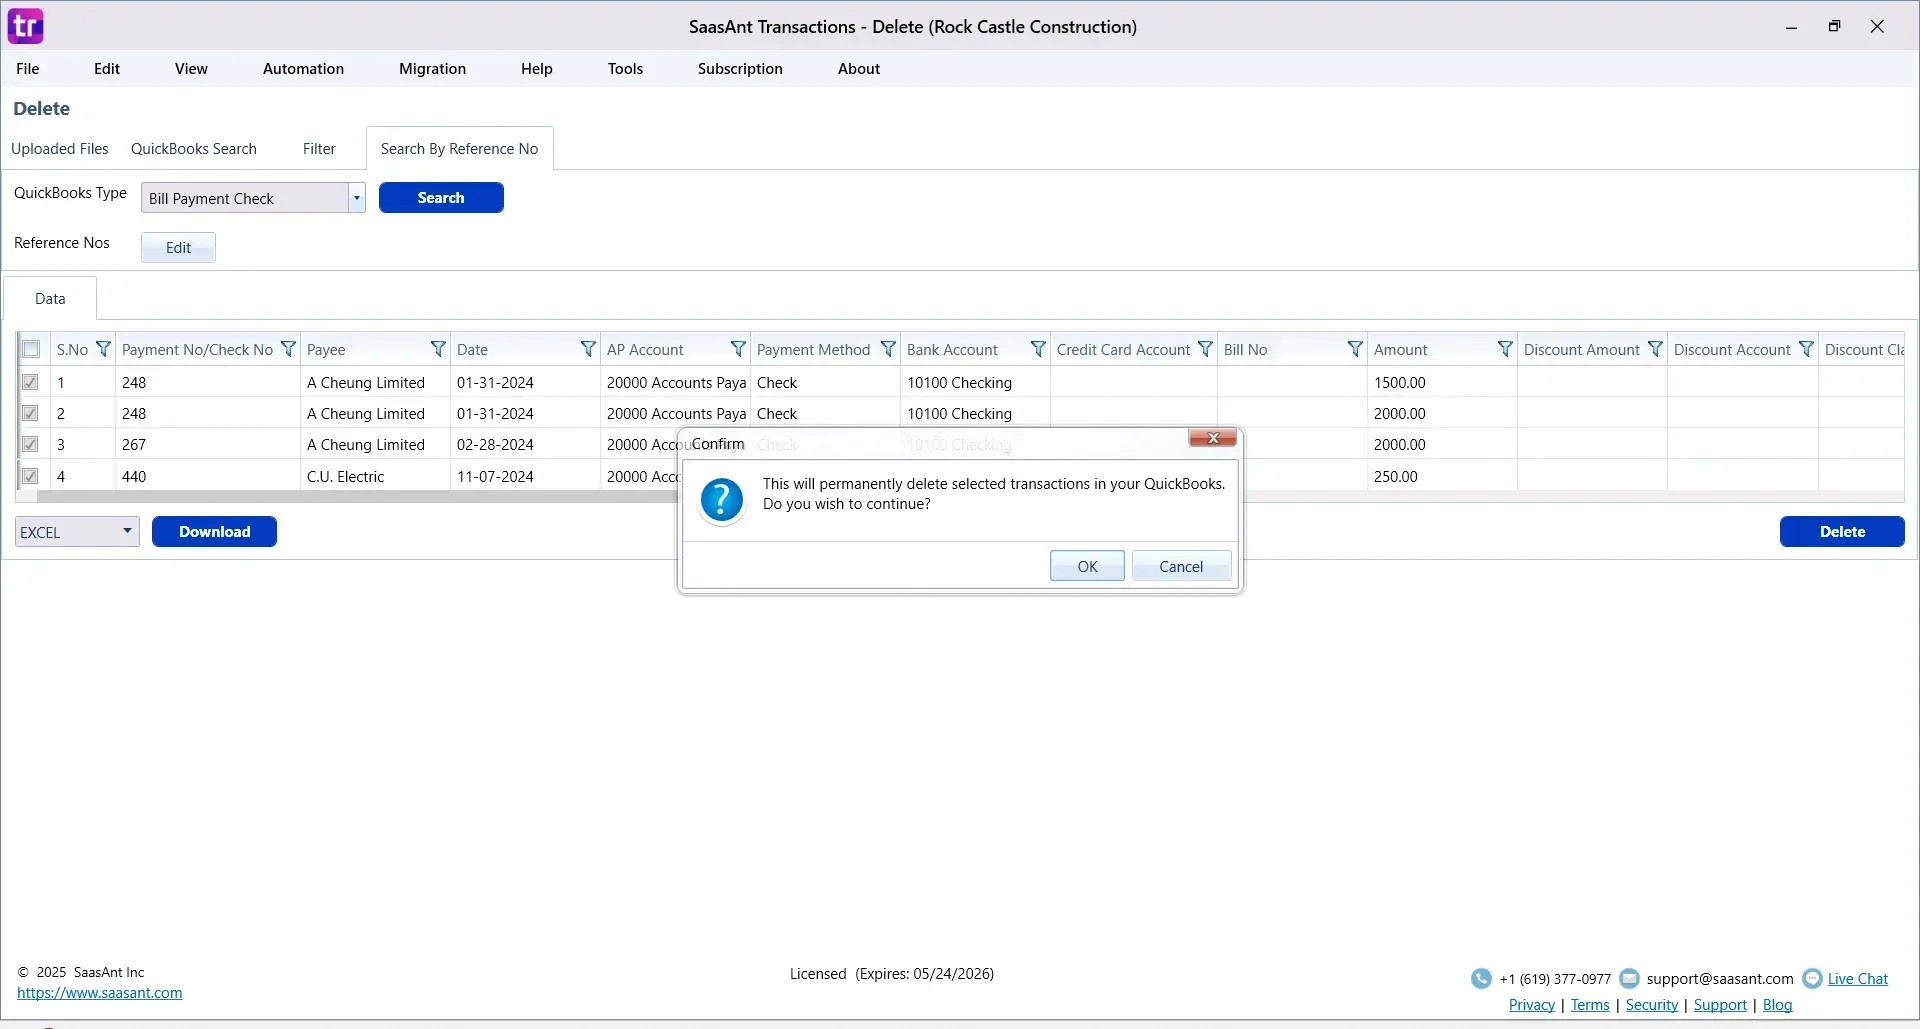Confirm deletion with OK button

pos(1087,567)
